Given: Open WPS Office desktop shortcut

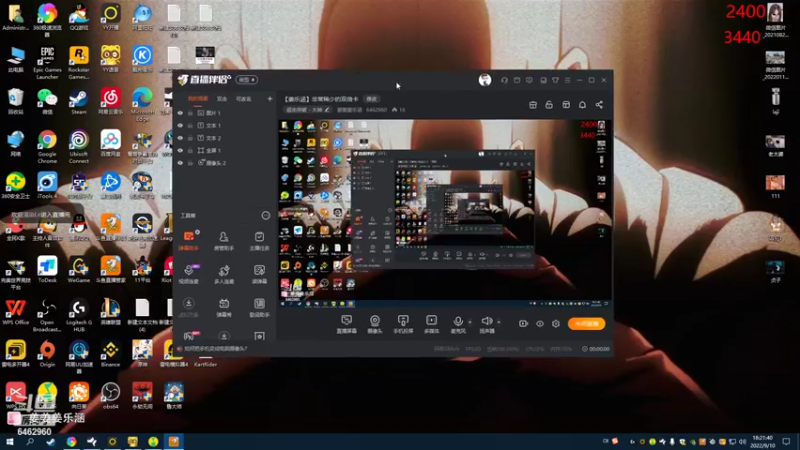Looking at the screenshot, I should pos(16,312).
